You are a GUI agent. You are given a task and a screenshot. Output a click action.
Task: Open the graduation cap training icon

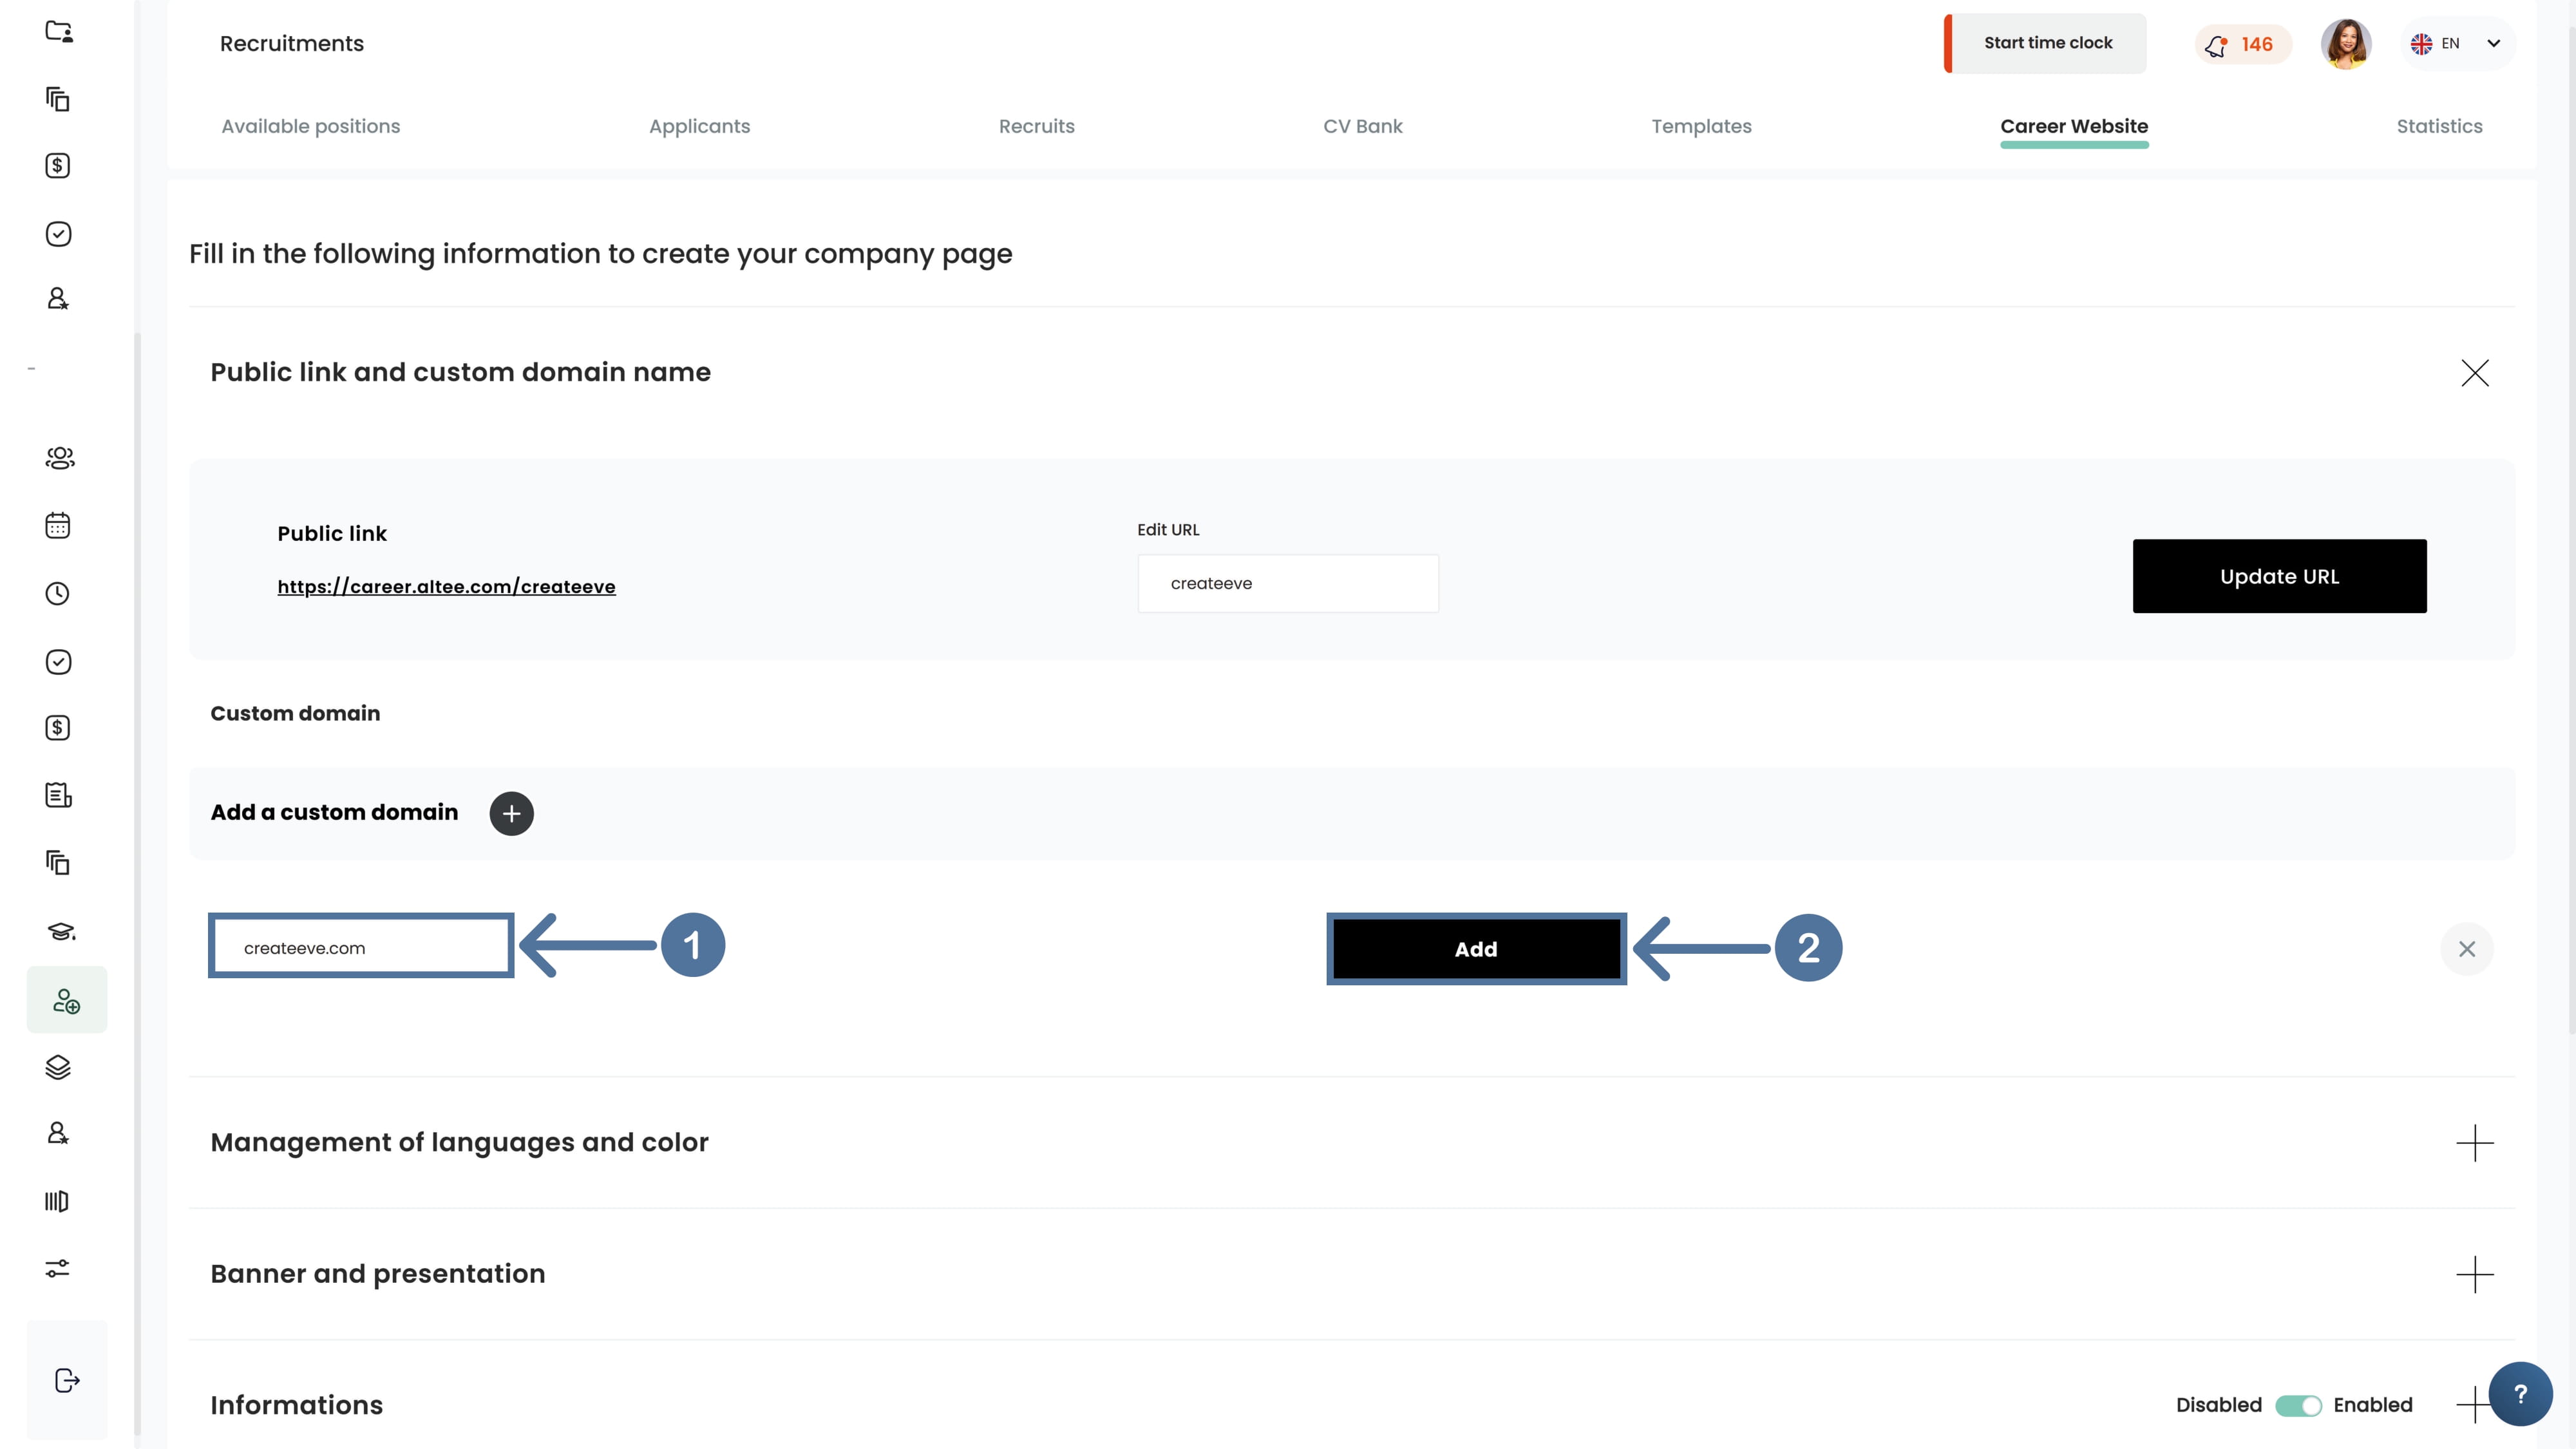[x=60, y=932]
